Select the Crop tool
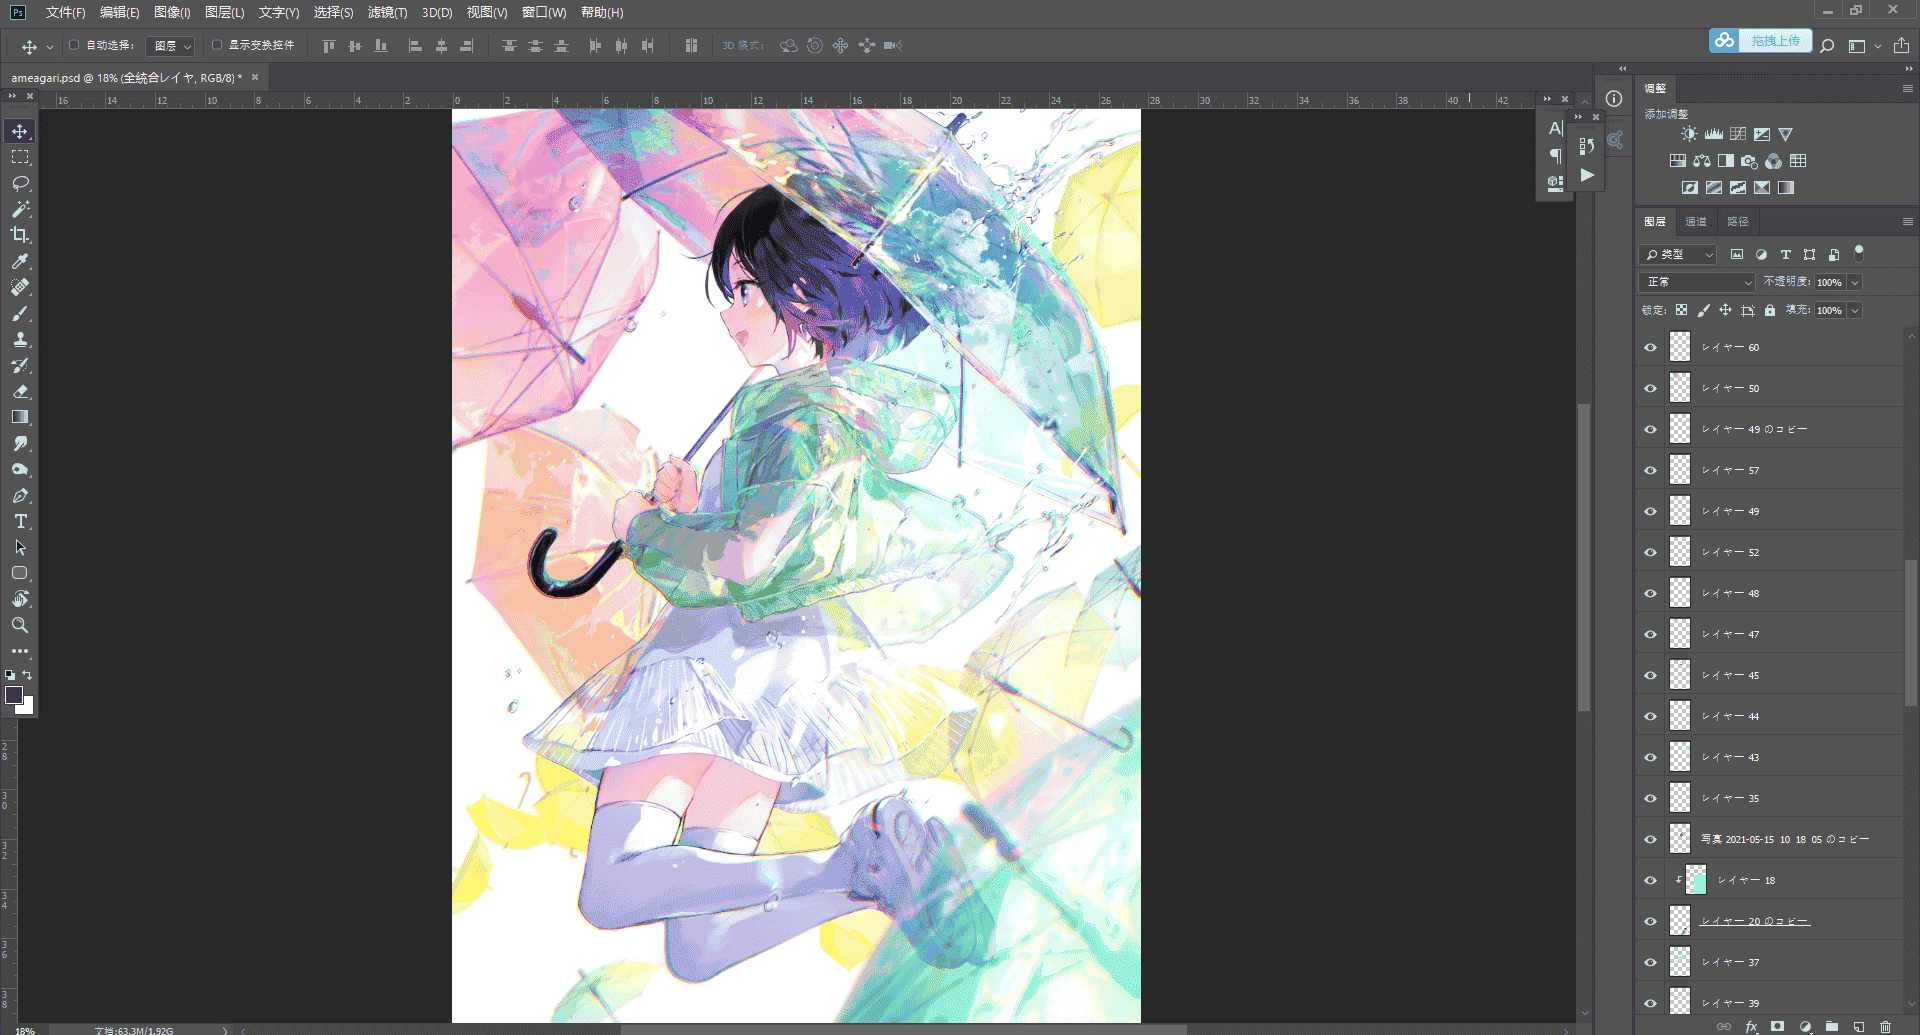 (20, 235)
